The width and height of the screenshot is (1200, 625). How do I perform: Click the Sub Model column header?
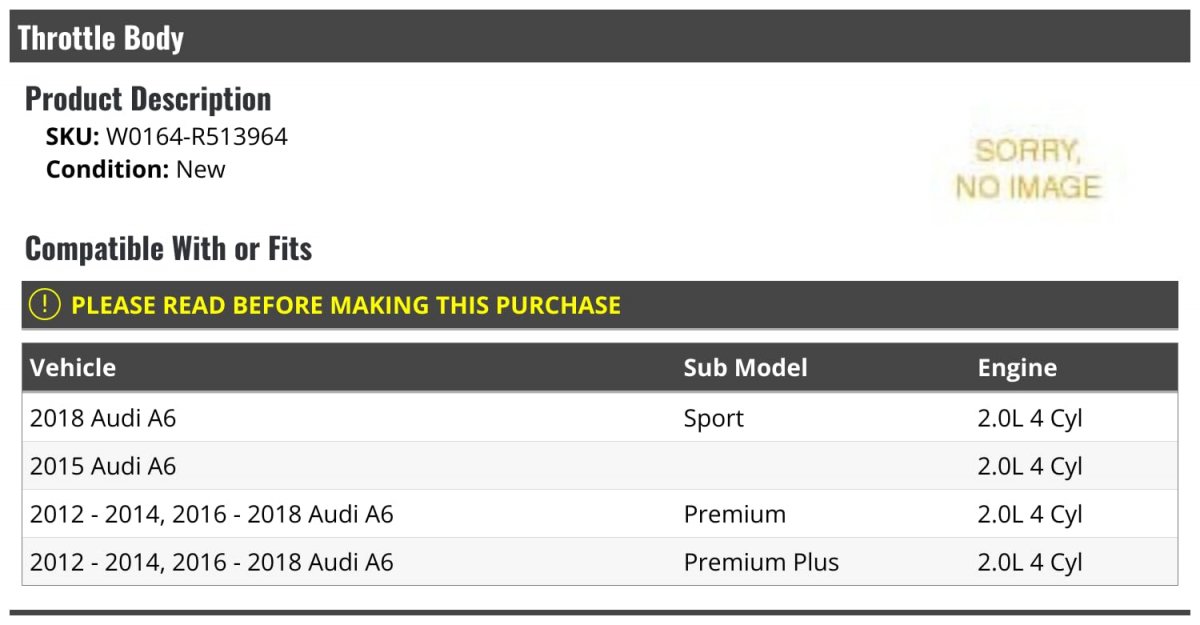point(745,367)
